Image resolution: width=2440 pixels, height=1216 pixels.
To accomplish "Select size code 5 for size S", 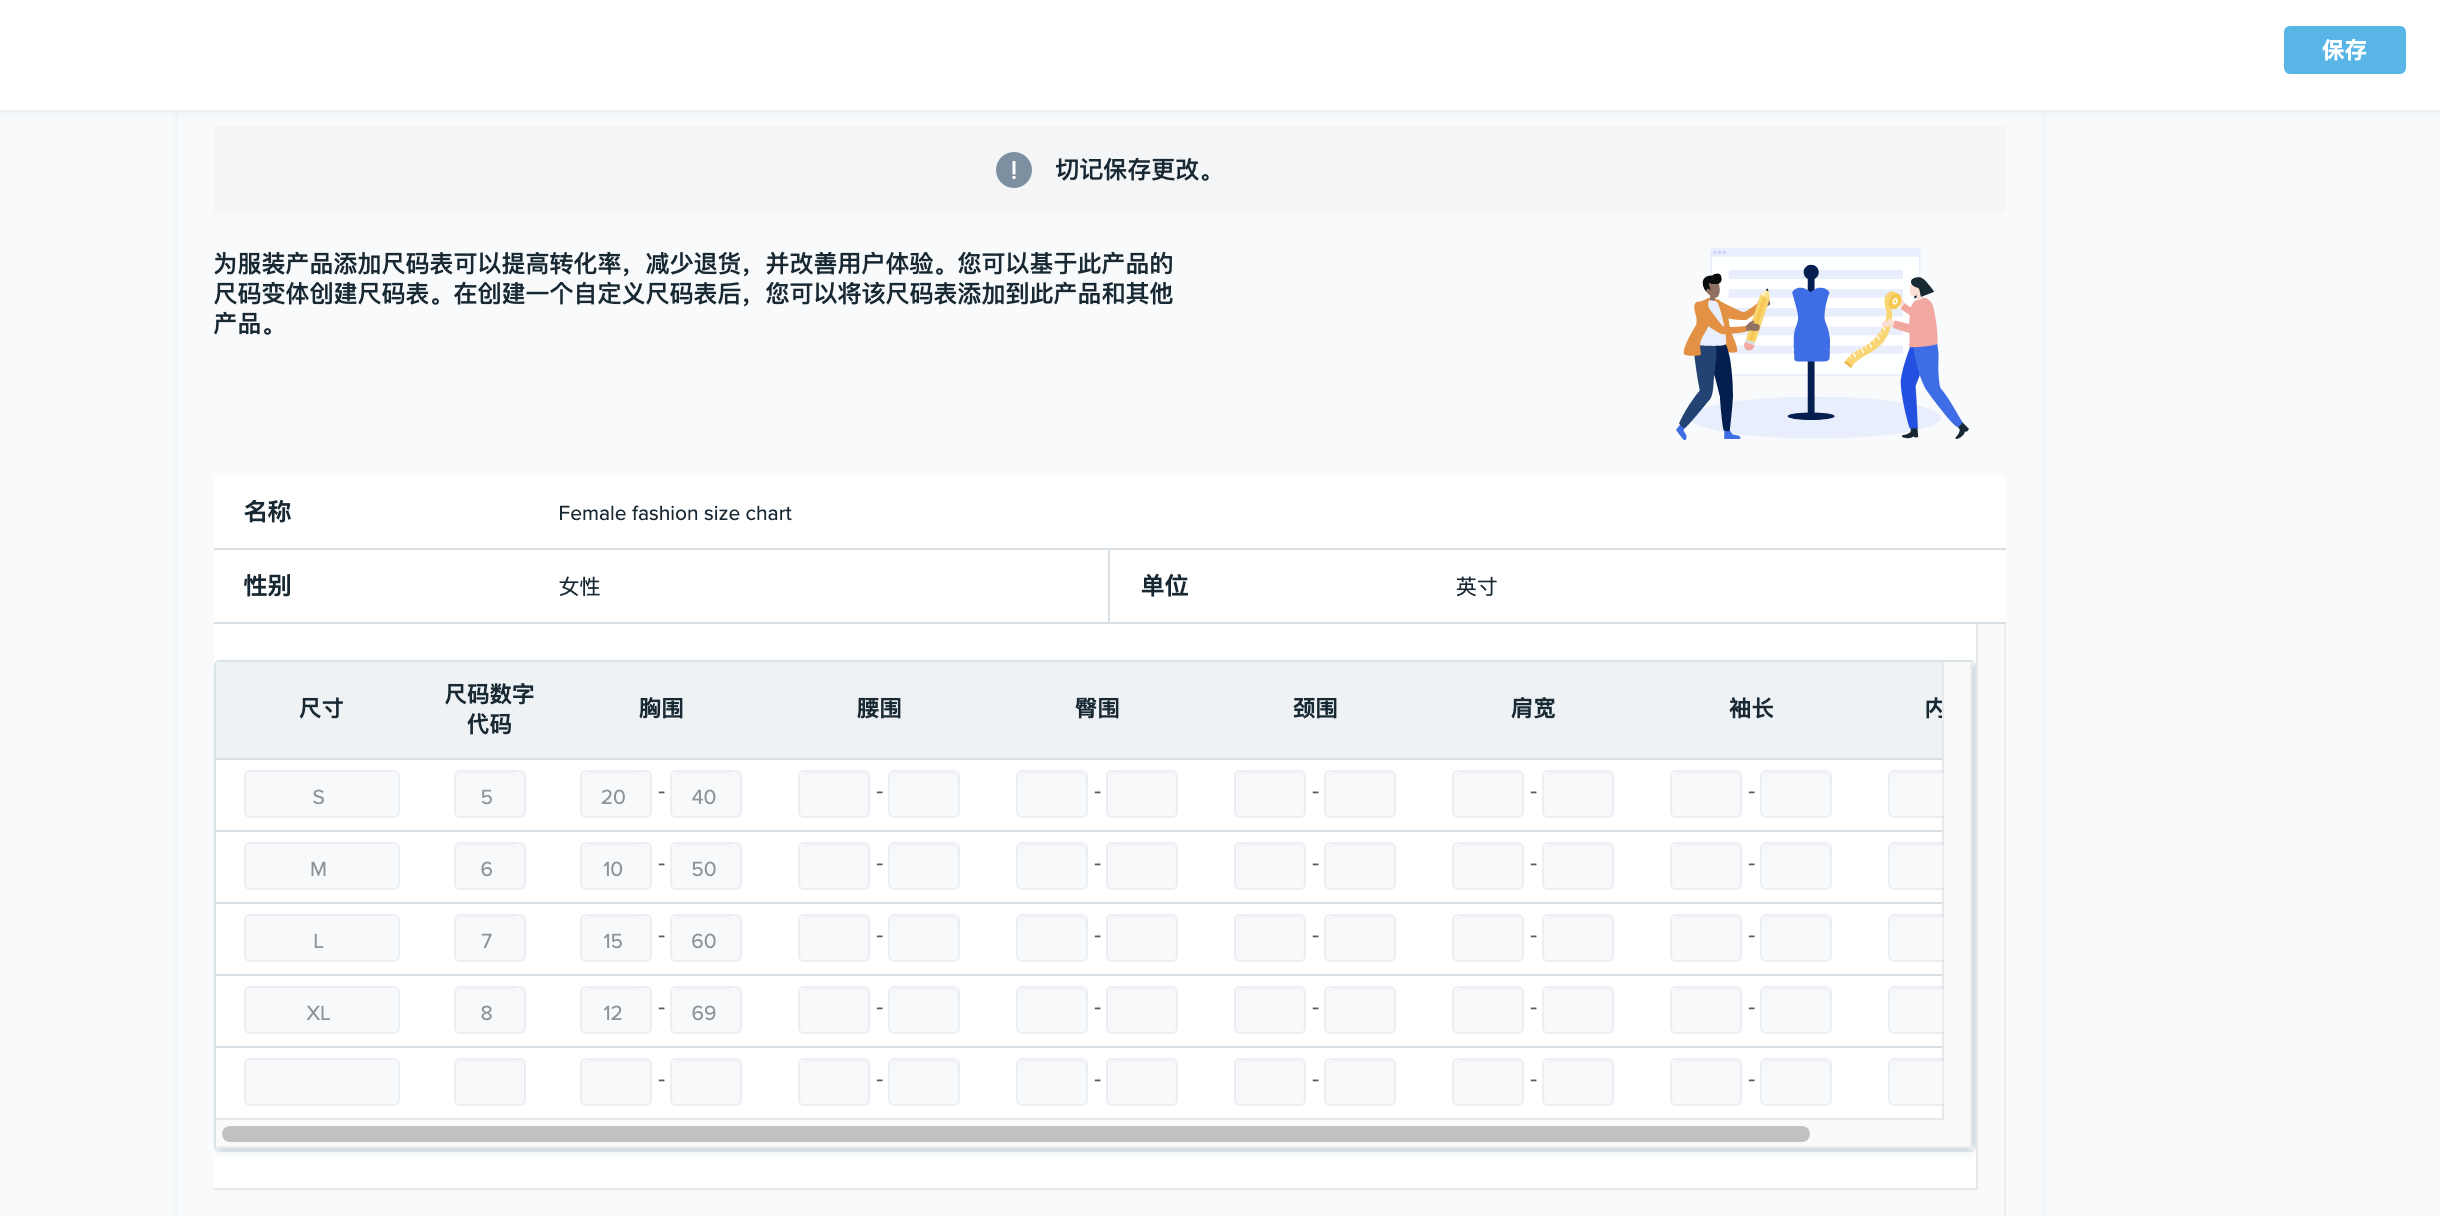I will [x=489, y=793].
